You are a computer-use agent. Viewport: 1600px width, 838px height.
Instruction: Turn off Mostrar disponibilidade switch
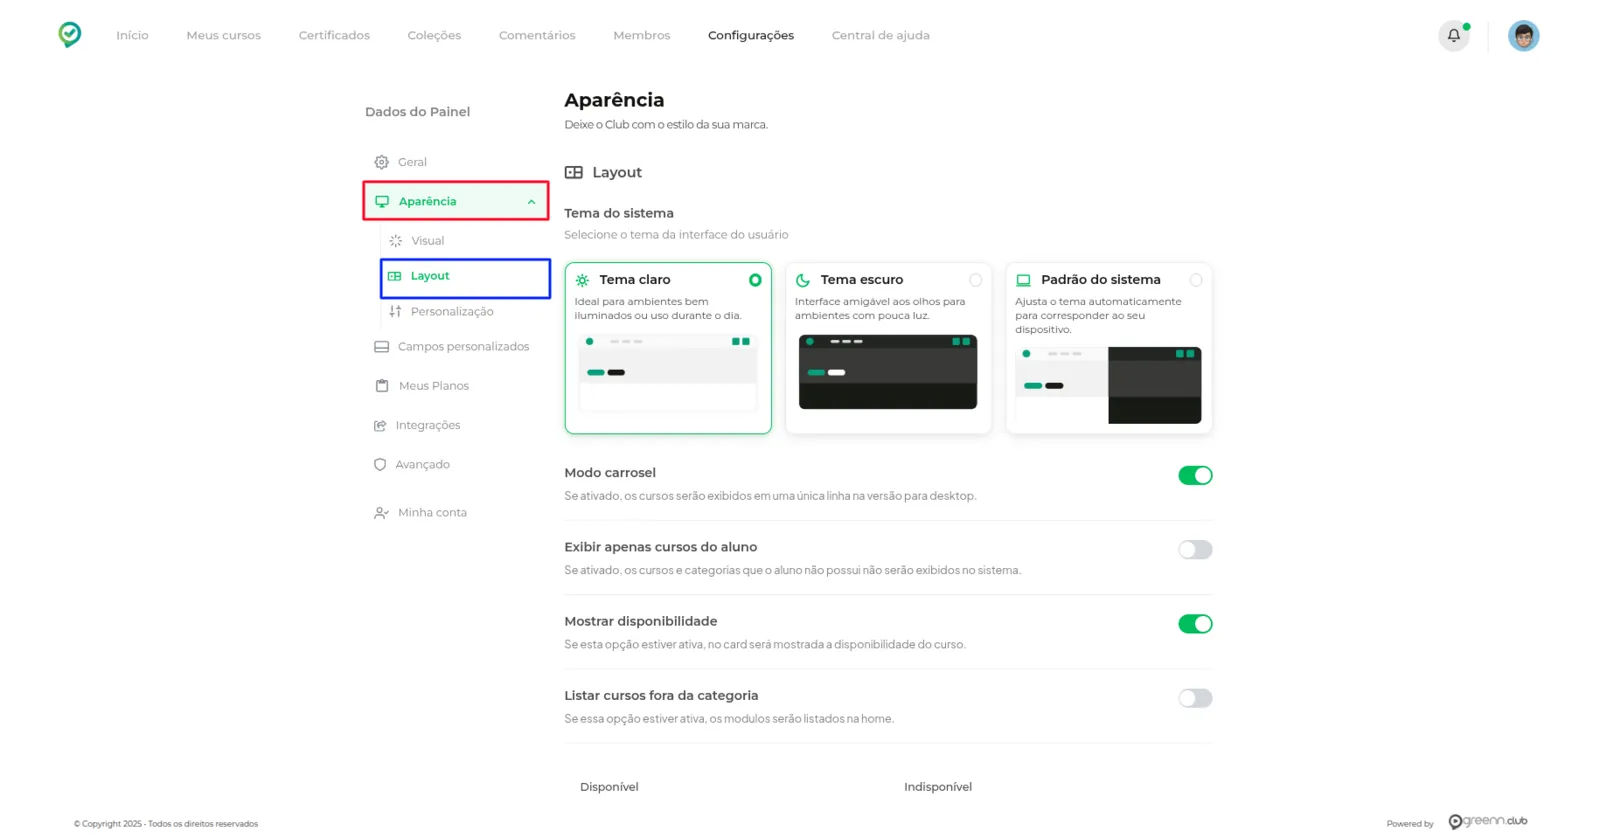[x=1195, y=624]
